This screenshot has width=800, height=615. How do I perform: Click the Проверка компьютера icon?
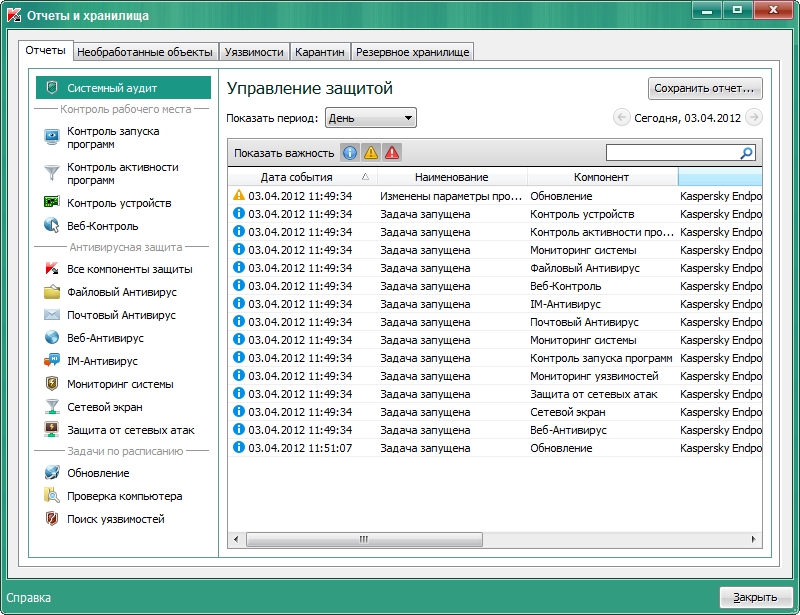pos(52,496)
